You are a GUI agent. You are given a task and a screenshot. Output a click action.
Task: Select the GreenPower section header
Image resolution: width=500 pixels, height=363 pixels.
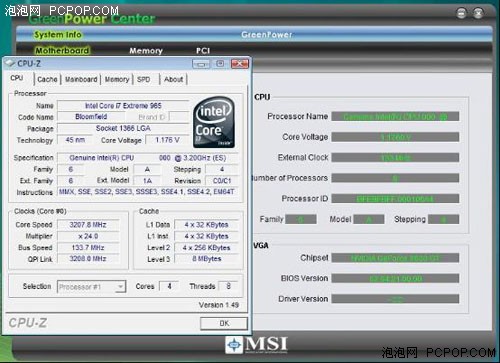pos(267,35)
